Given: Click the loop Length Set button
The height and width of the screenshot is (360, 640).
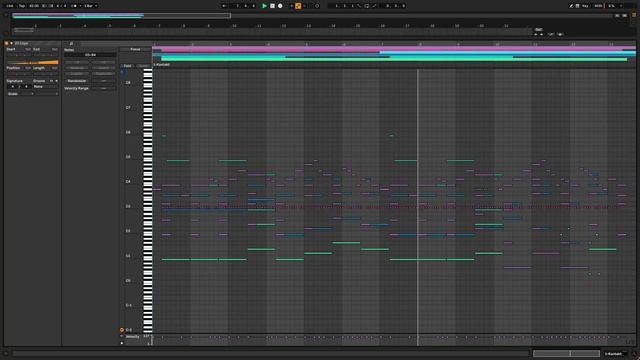Looking at the screenshot, I should pyautogui.click(x=54, y=68).
